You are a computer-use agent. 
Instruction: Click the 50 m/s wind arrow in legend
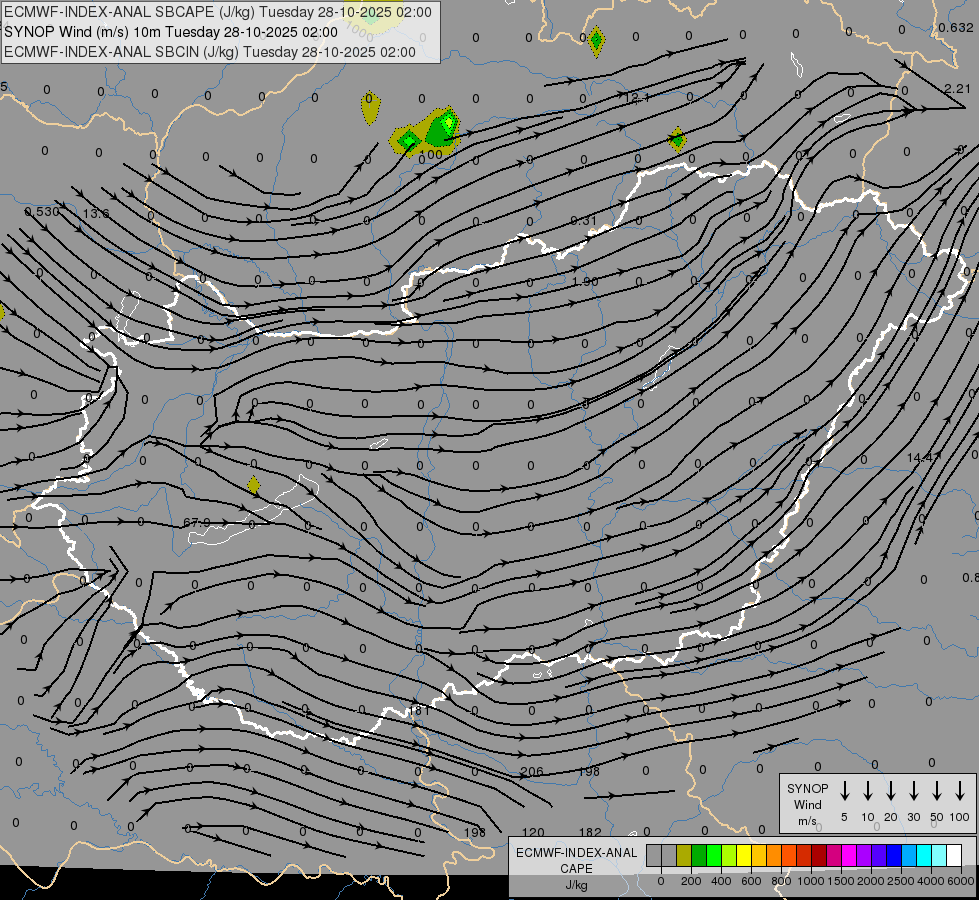click(937, 791)
